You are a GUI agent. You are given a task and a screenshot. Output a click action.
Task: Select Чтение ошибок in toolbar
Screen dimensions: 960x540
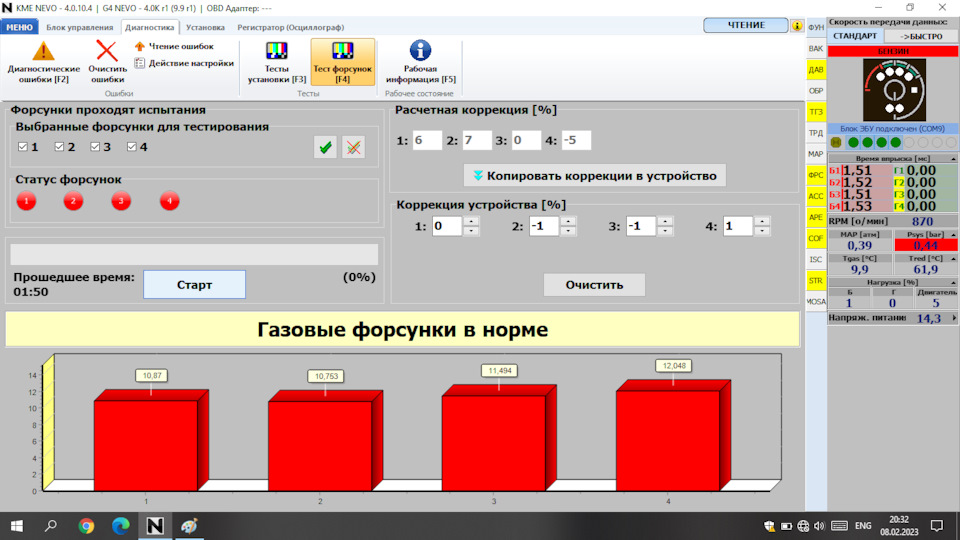coord(174,46)
